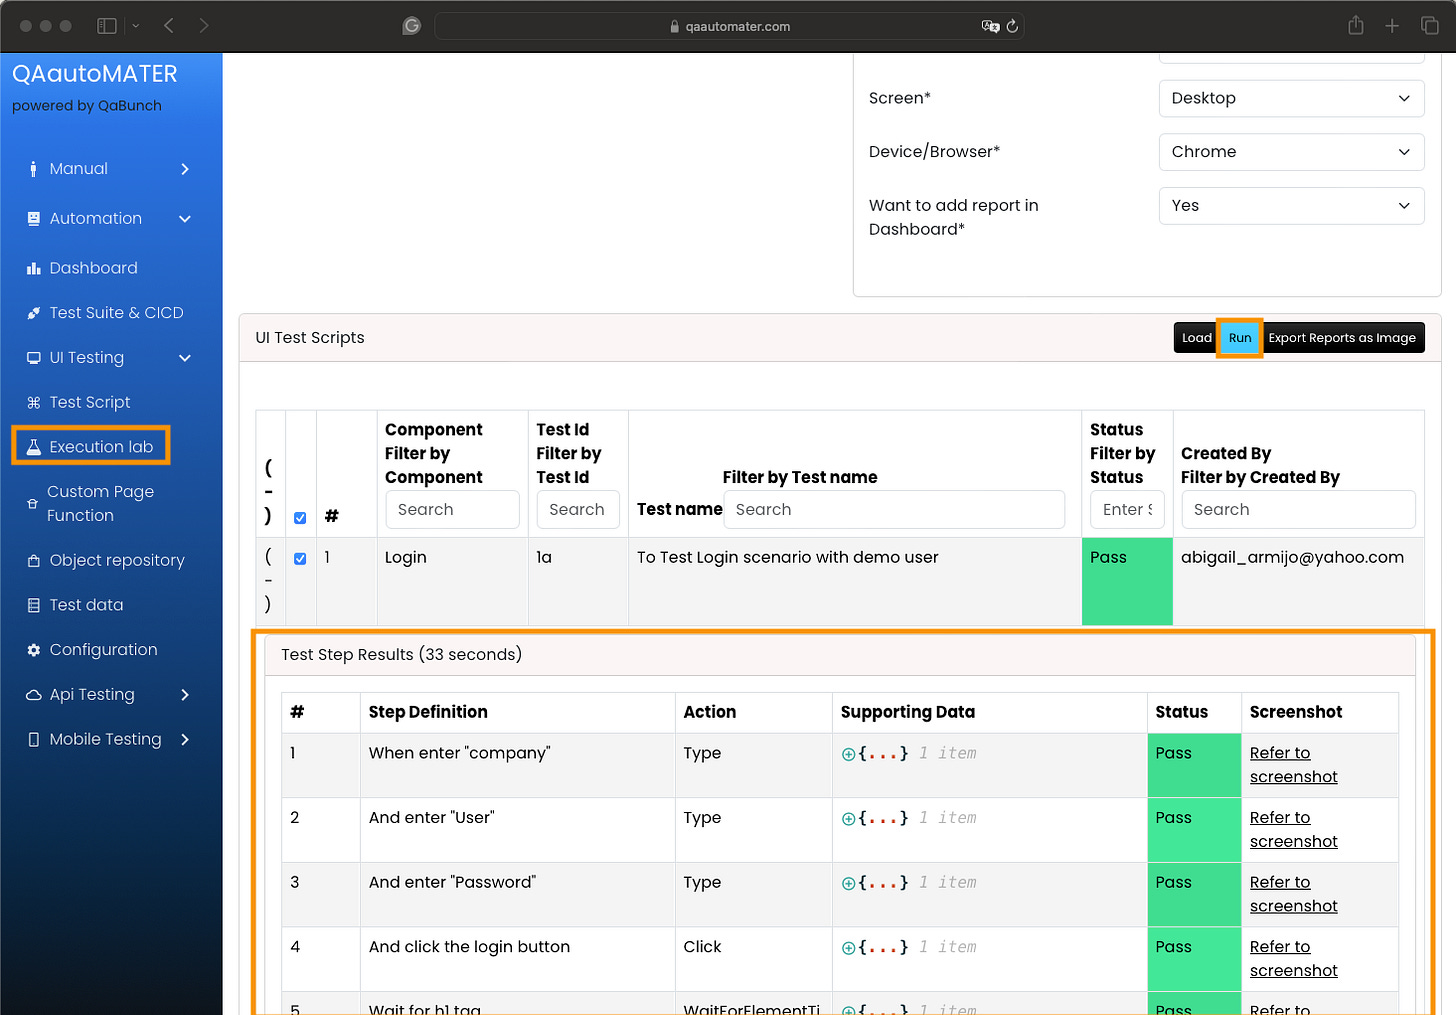Click the Filter by Component search field
Viewport: 1456px width, 1015px height.
(x=452, y=510)
